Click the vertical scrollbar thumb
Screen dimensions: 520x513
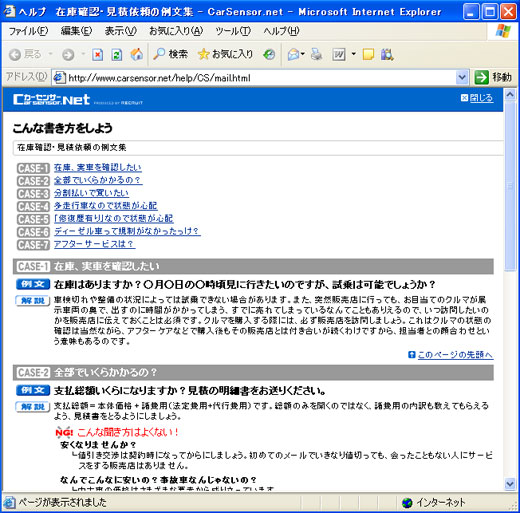click(510, 187)
